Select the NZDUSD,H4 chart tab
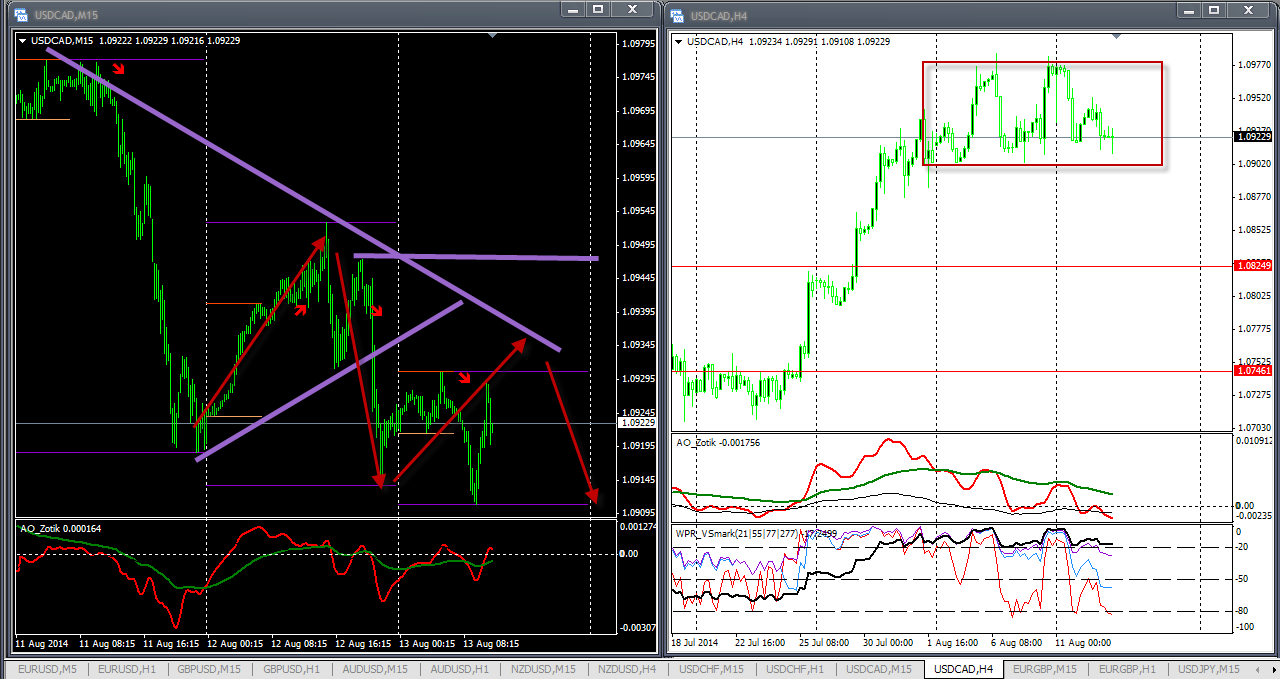The height and width of the screenshot is (679, 1280). (626, 669)
